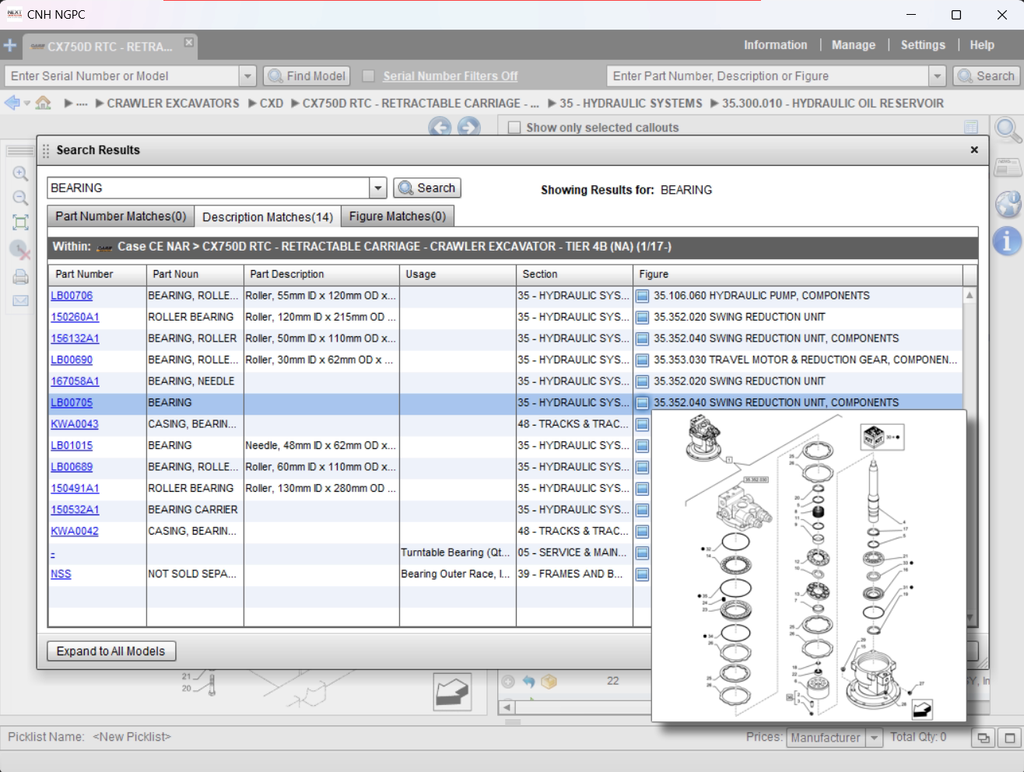Close the Search Results dialog
1024x772 pixels.
coord(974,150)
